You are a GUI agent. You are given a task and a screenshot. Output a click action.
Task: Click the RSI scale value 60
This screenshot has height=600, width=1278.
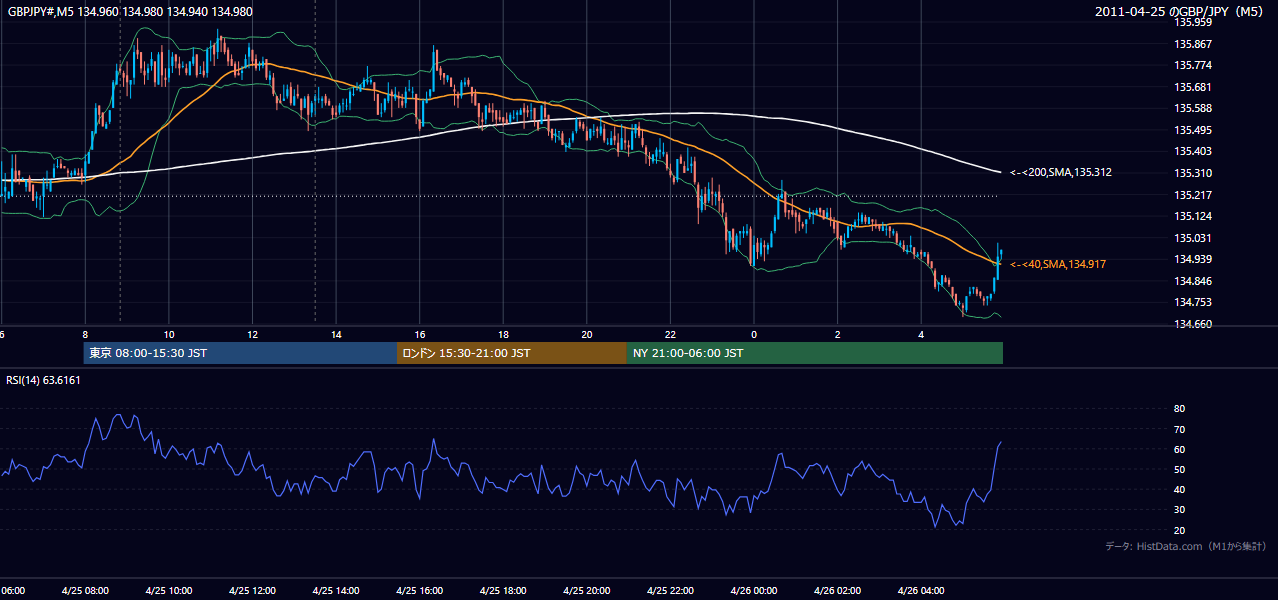(x=1180, y=449)
